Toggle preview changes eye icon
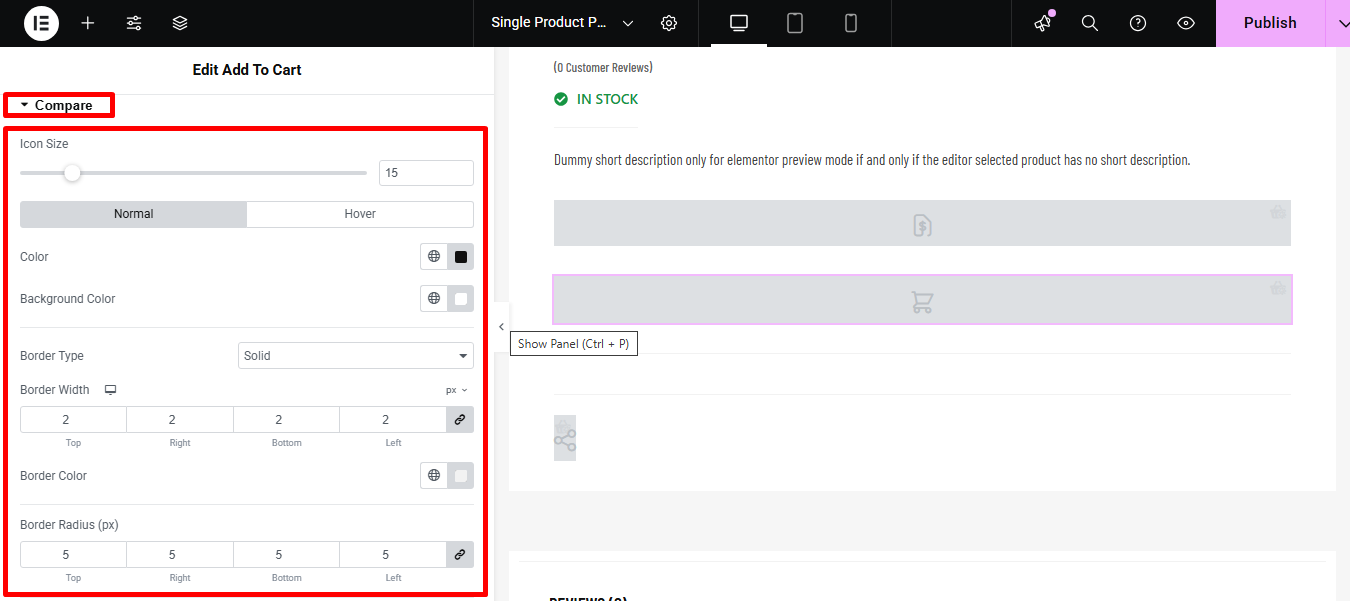 pyautogui.click(x=1186, y=23)
